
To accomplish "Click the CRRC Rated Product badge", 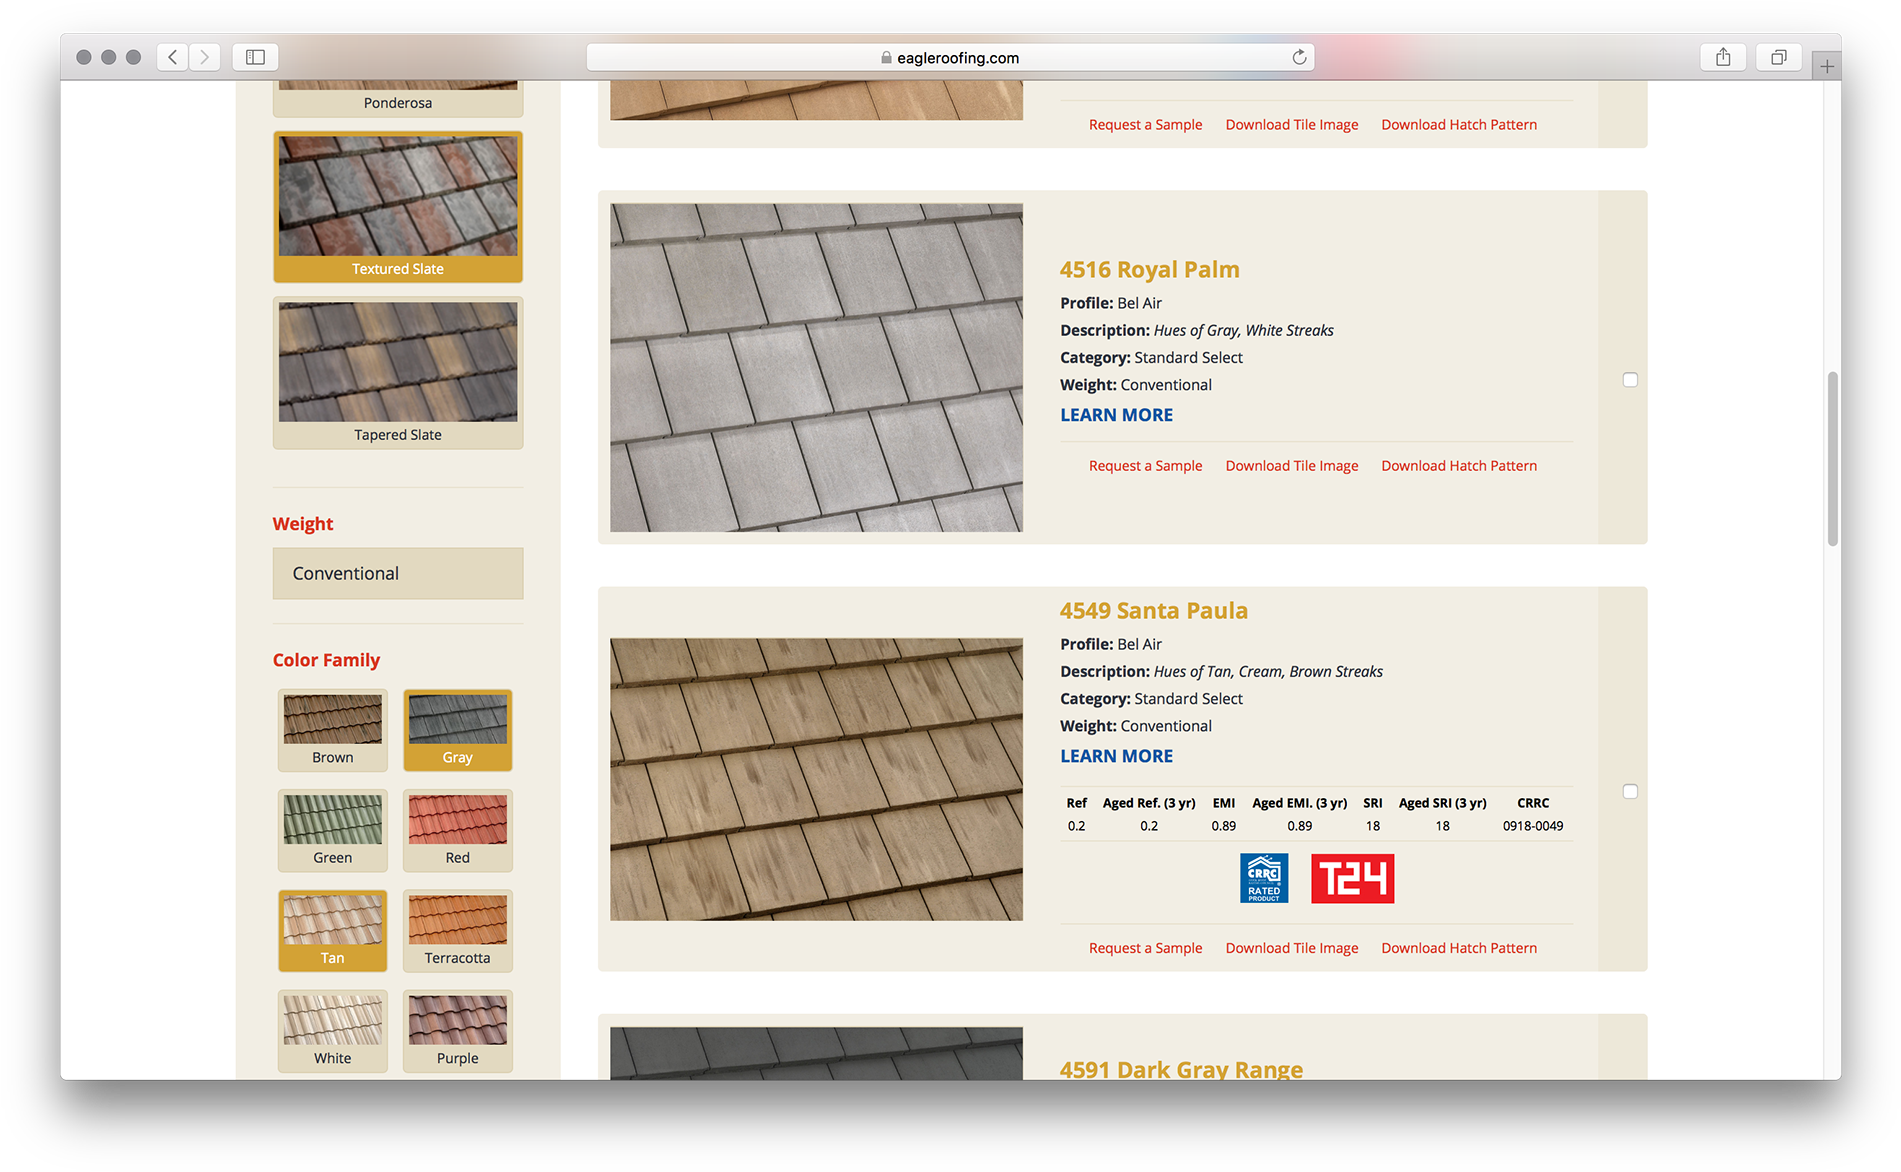I will [1264, 878].
